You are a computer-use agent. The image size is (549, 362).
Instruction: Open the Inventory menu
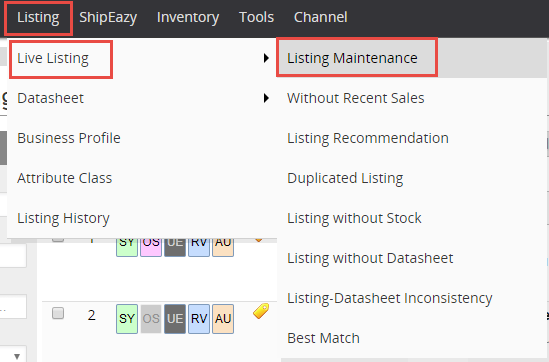pos(188,17)
